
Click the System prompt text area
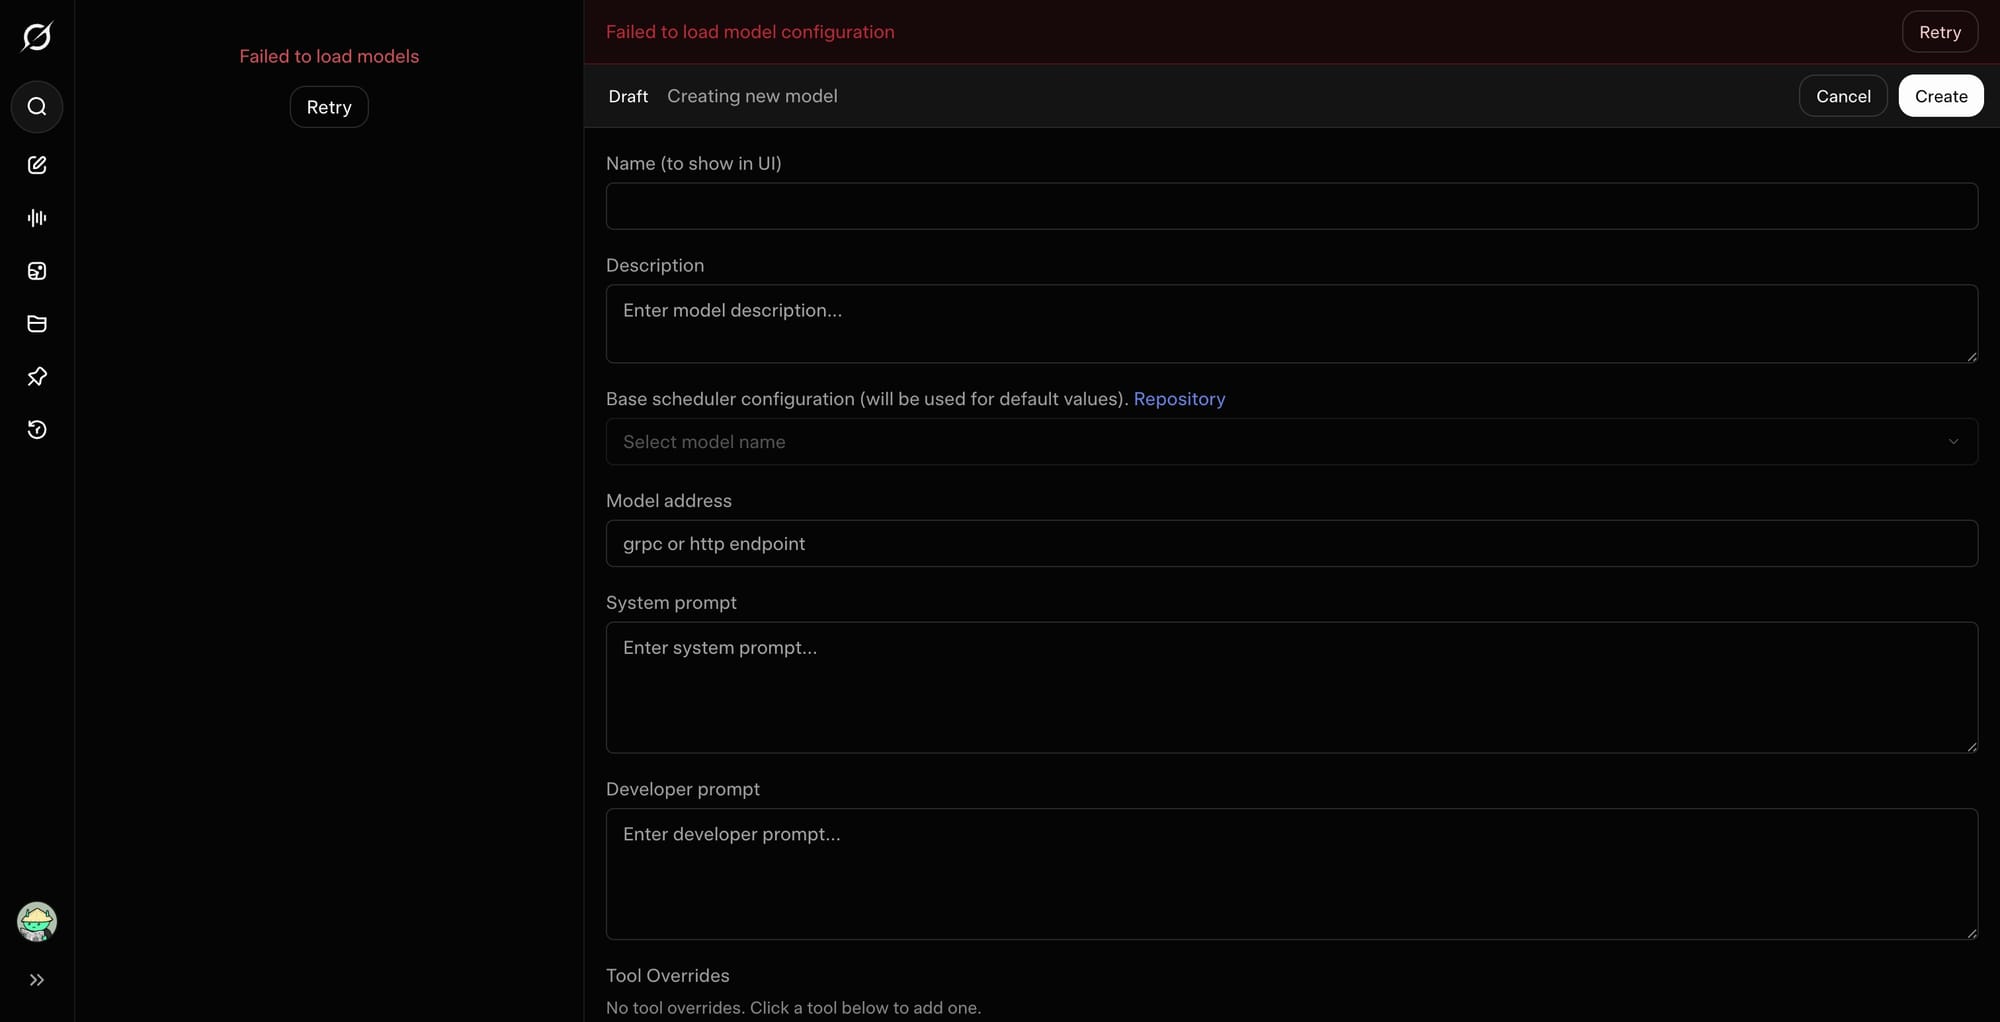(1291, 687)
